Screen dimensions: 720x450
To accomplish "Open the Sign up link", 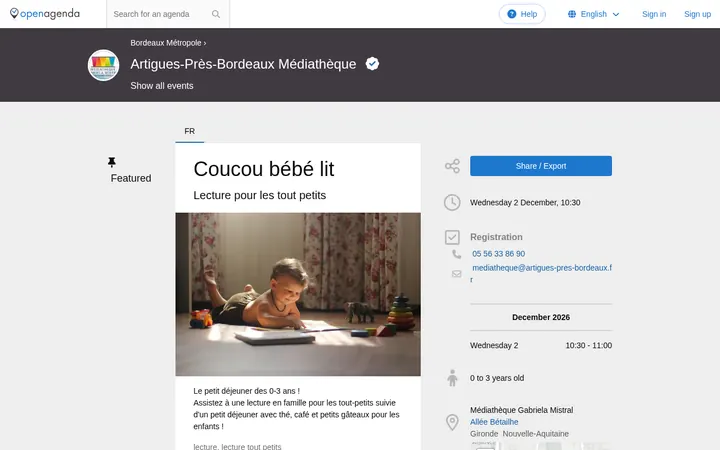I will point(697,14).
